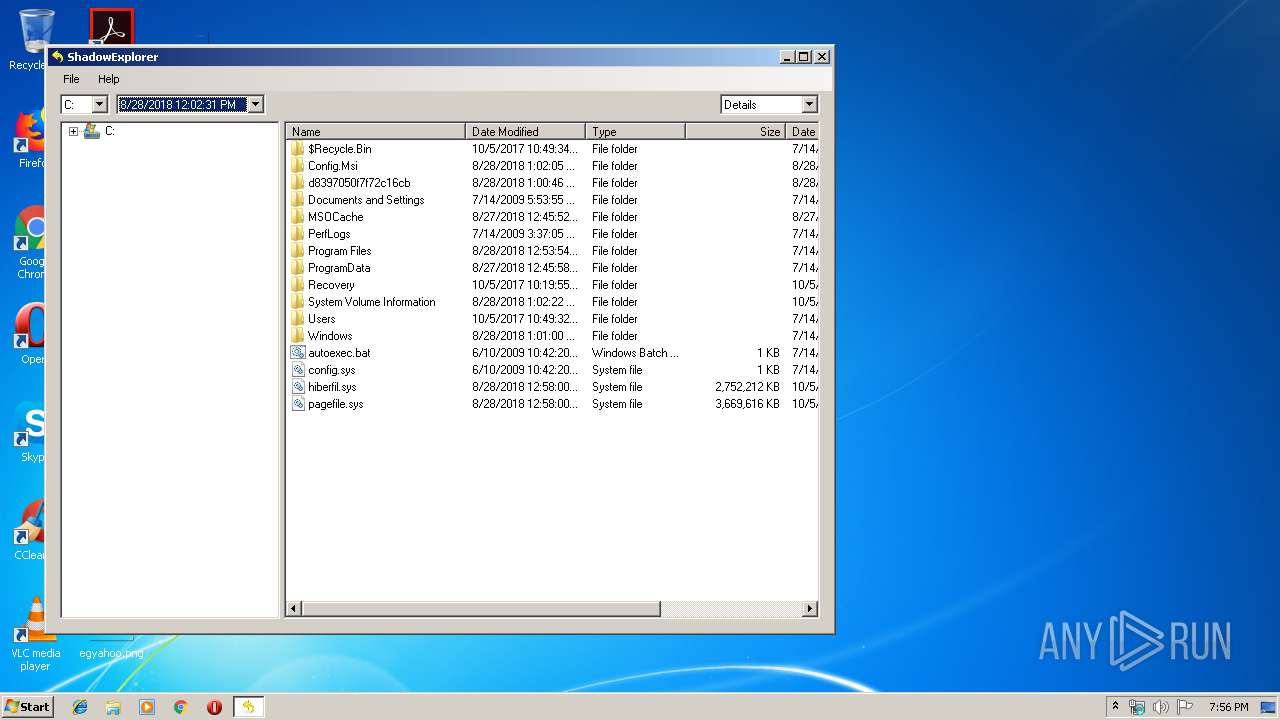Sort by the Date Modified column header
This screenshot has width=1280, height=720.
525,131
